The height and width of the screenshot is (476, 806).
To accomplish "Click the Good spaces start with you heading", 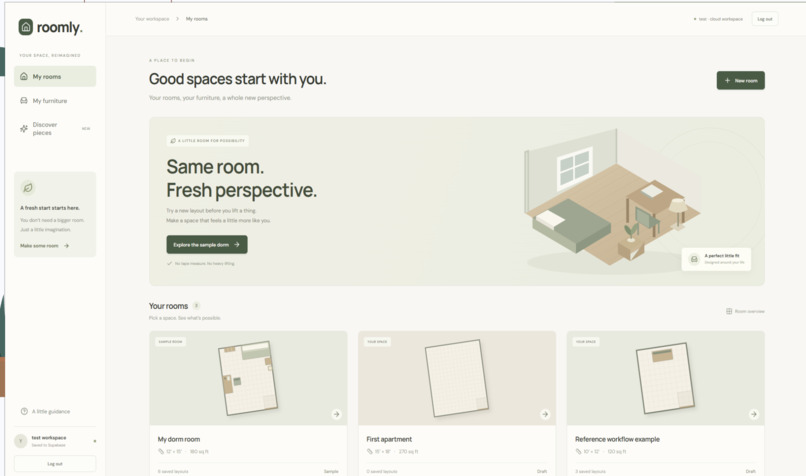I will (237, 79).
